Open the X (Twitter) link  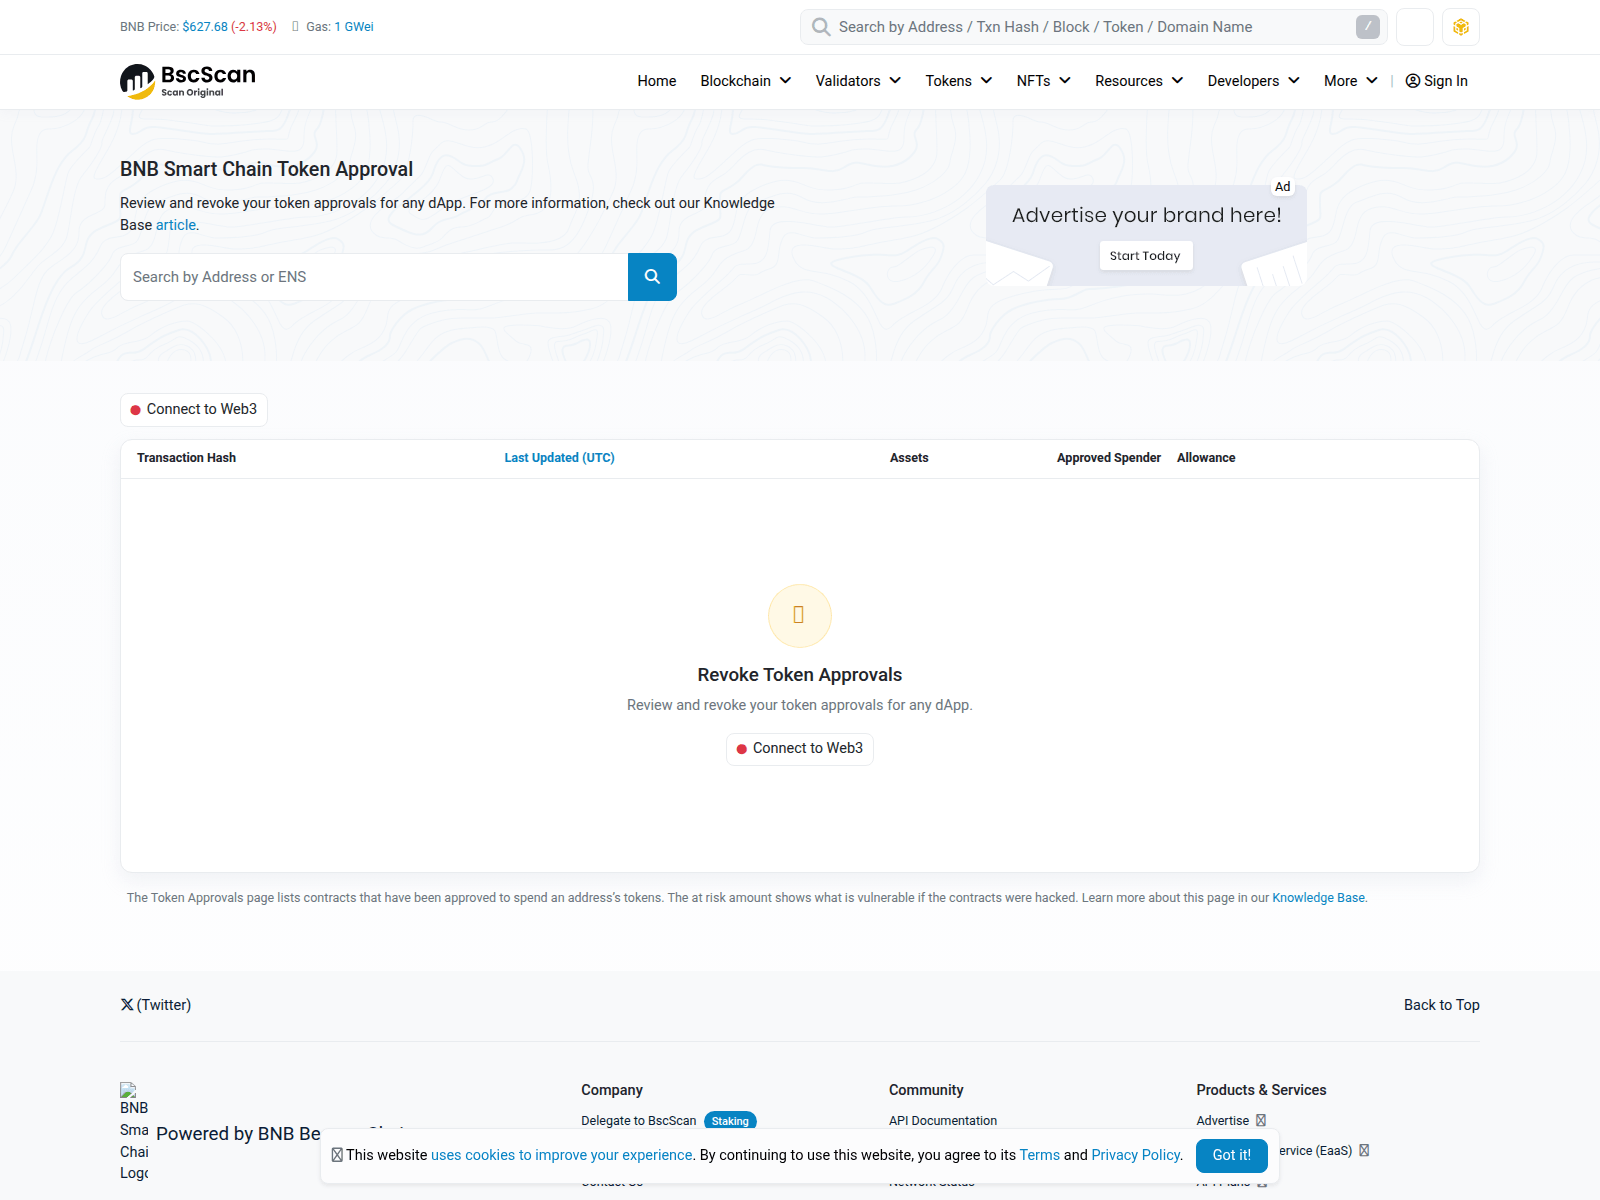pos(156,1005)
